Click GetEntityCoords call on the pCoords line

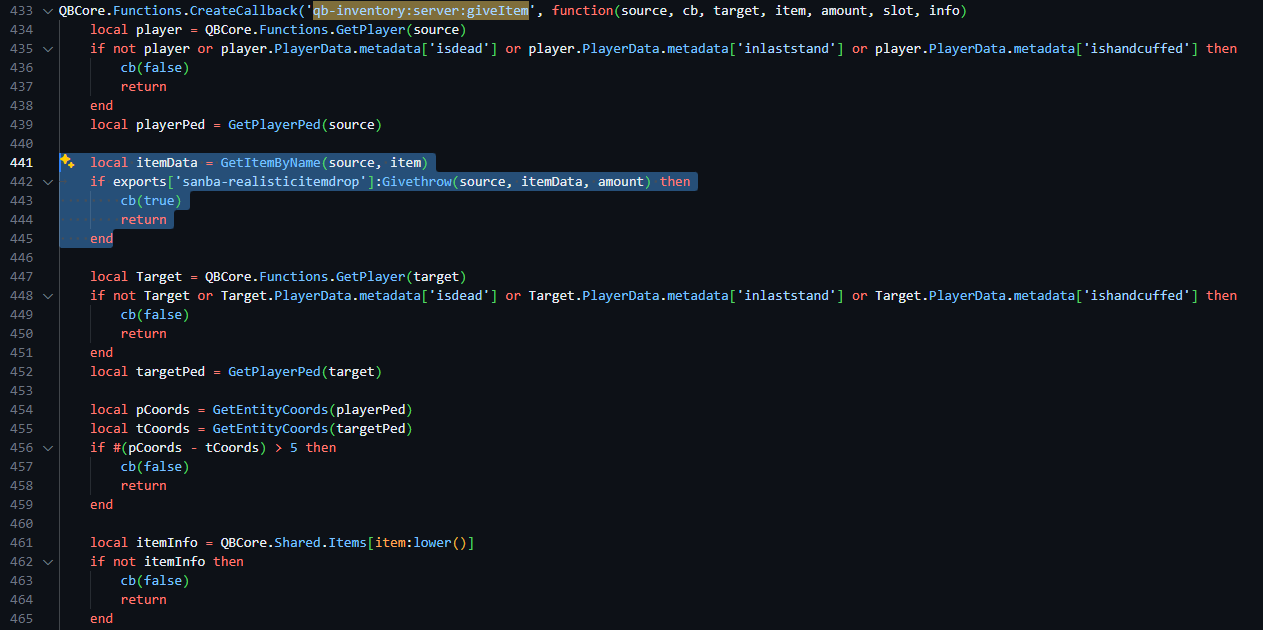[x=270, y=410]
